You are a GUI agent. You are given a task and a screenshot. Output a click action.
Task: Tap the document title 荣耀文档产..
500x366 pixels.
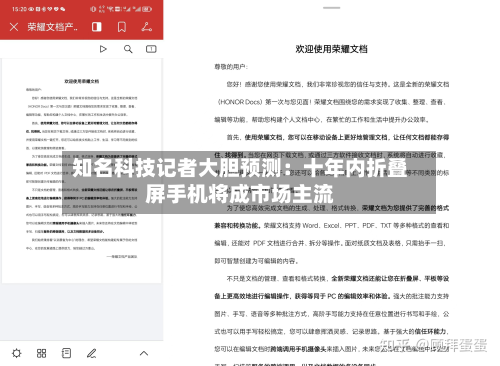coord(52,27)
